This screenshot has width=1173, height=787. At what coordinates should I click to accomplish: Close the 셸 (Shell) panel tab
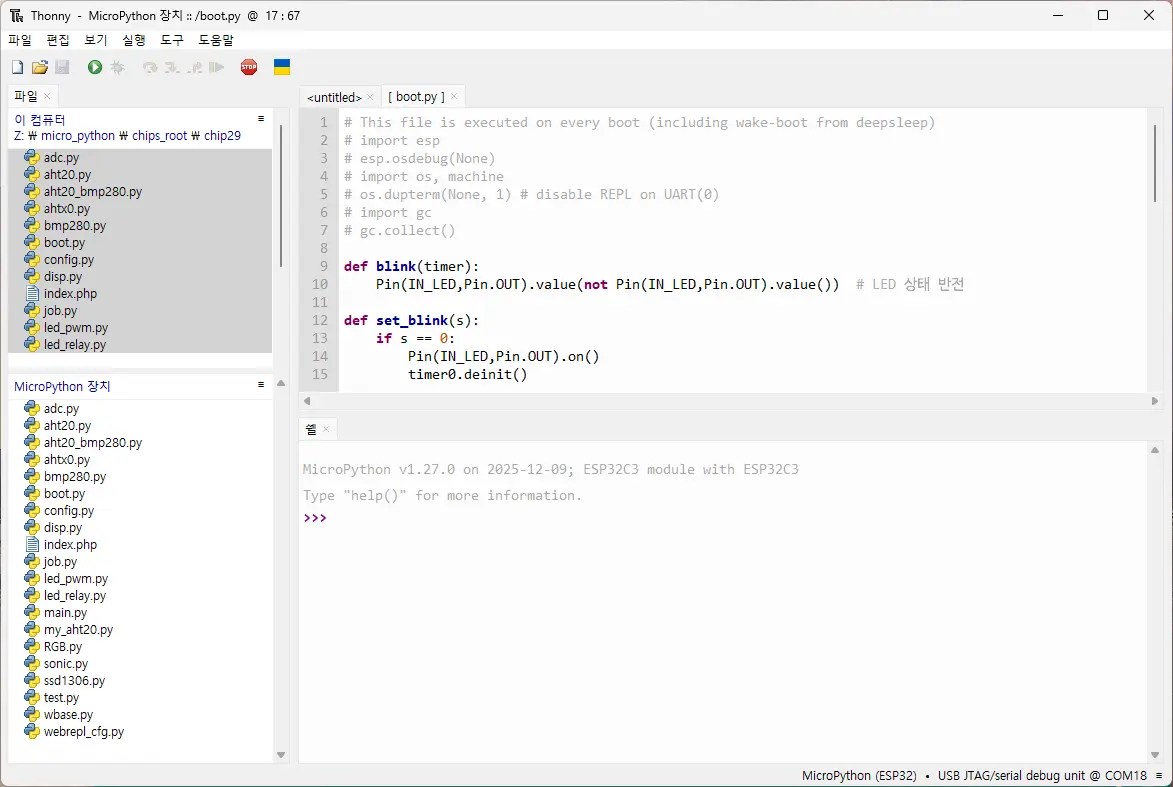point(326,430)
